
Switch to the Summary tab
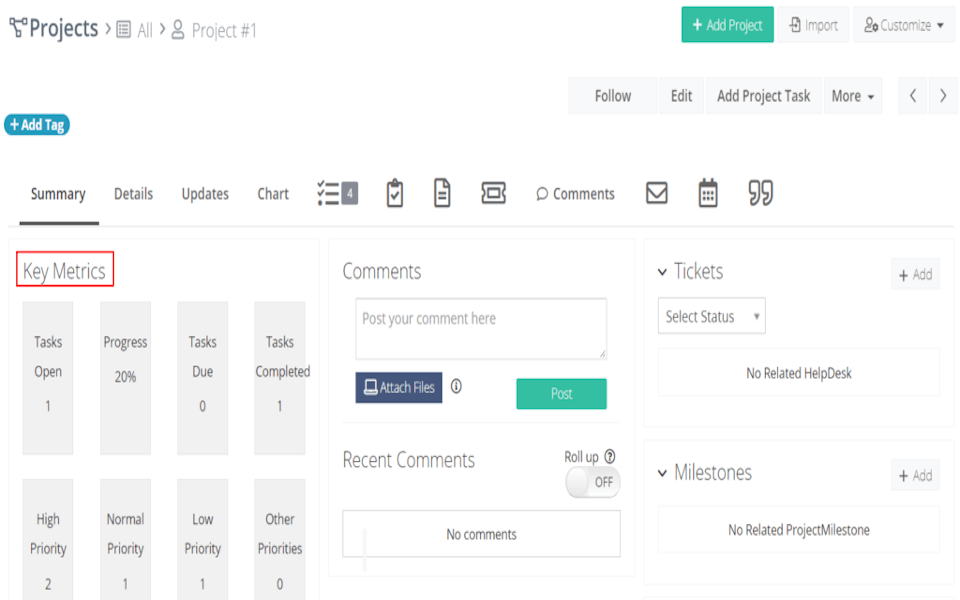tap(58, 194)
